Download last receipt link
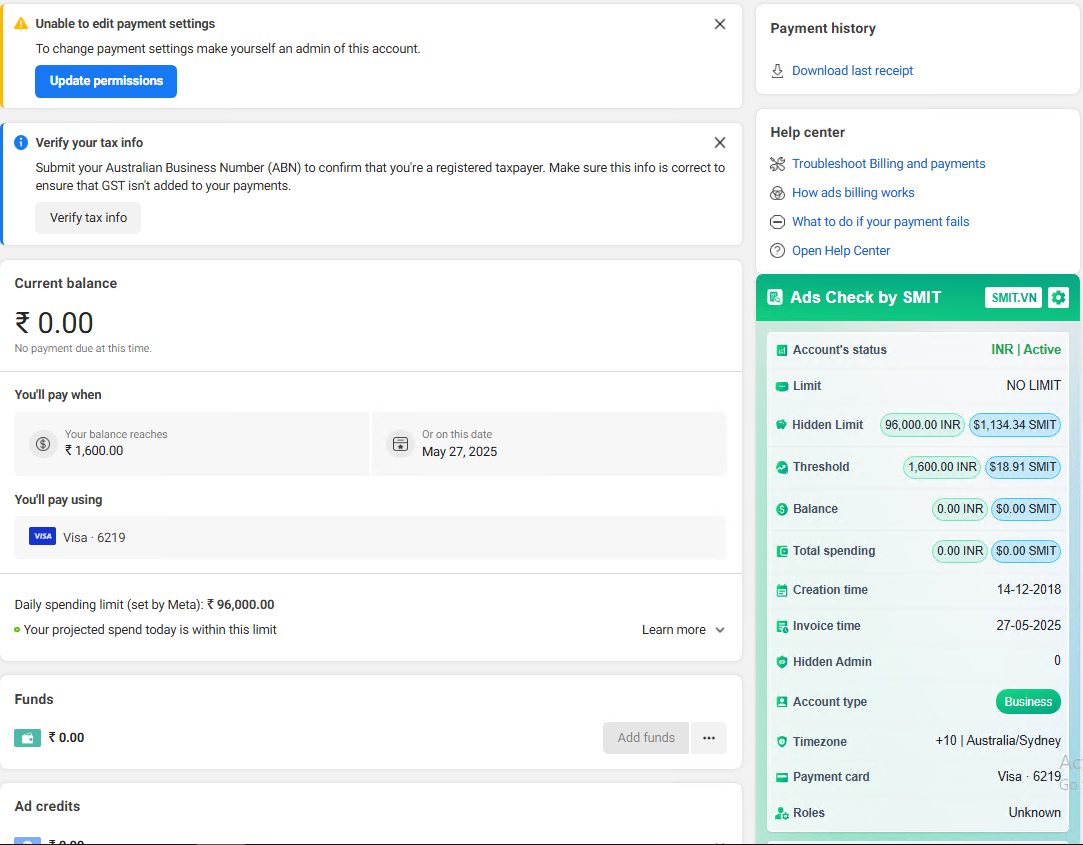Screen dimensions: 1083x845 (x=852, y=70)
